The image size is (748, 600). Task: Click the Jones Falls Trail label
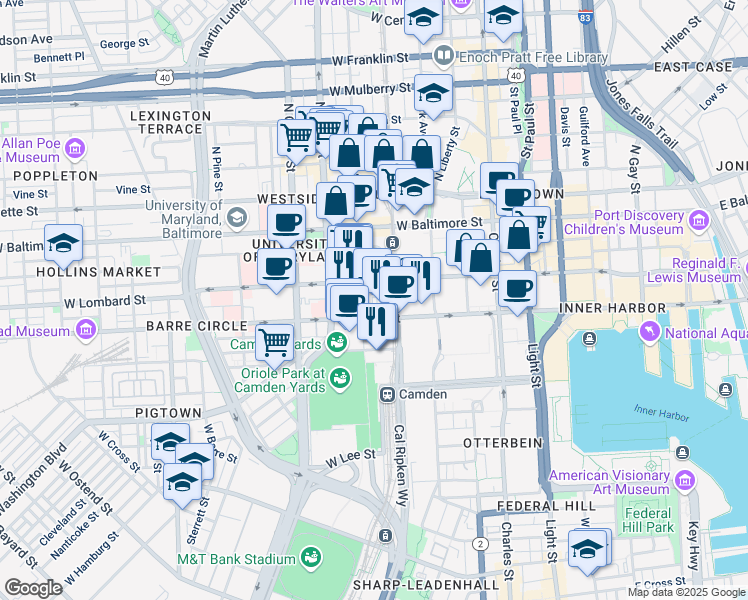642,113
